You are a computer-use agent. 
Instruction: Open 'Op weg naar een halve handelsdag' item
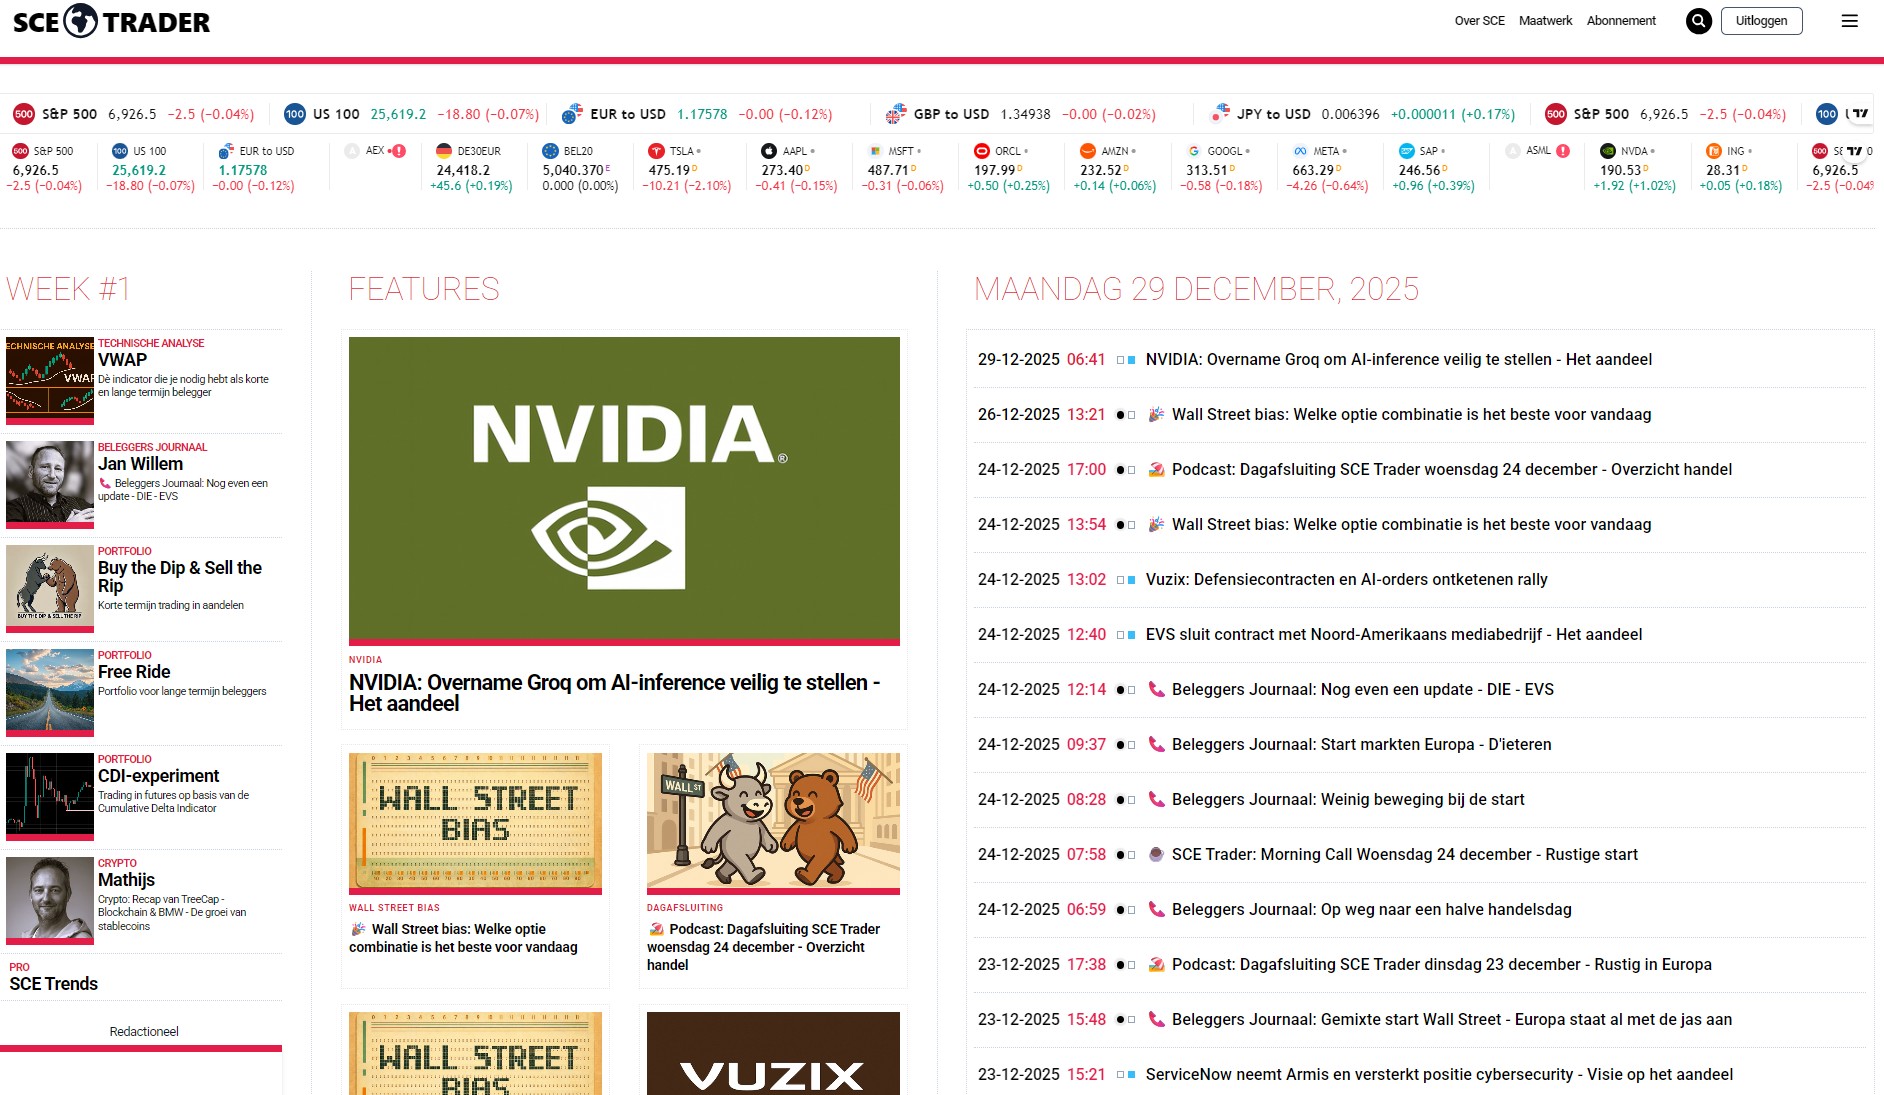tap(1372, 909)
